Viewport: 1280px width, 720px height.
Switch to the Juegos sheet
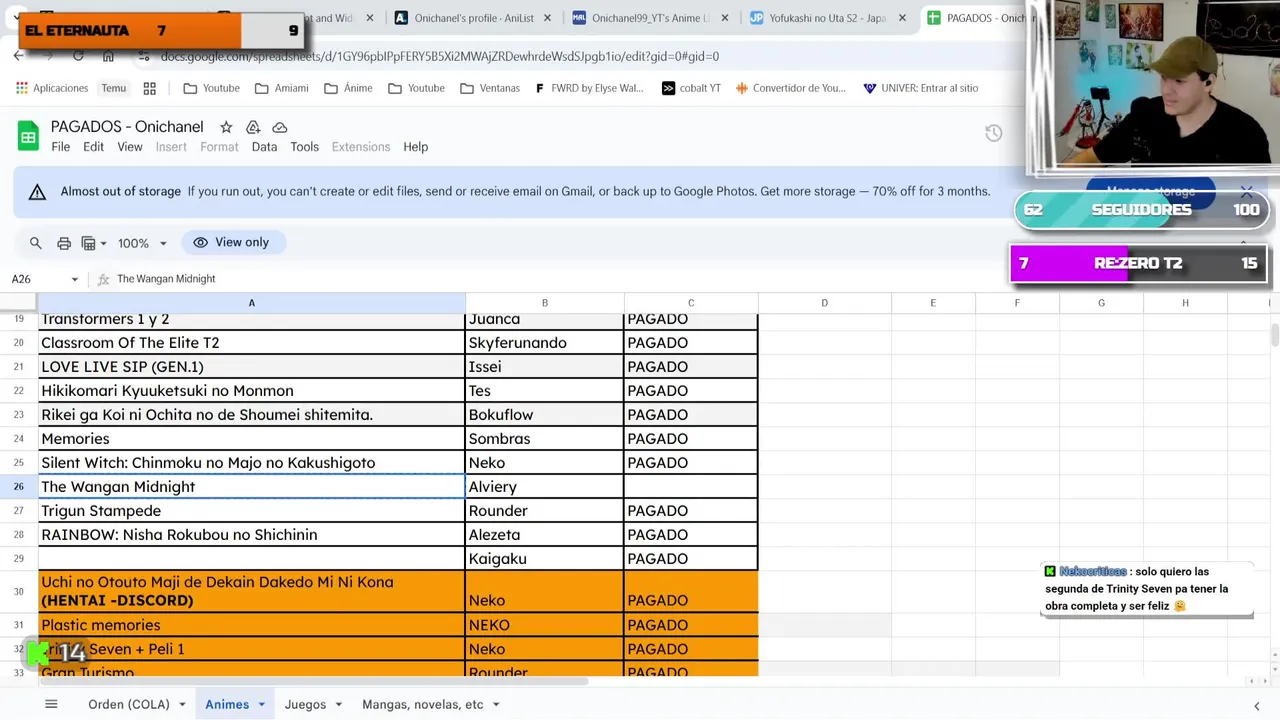click(305, 704)
